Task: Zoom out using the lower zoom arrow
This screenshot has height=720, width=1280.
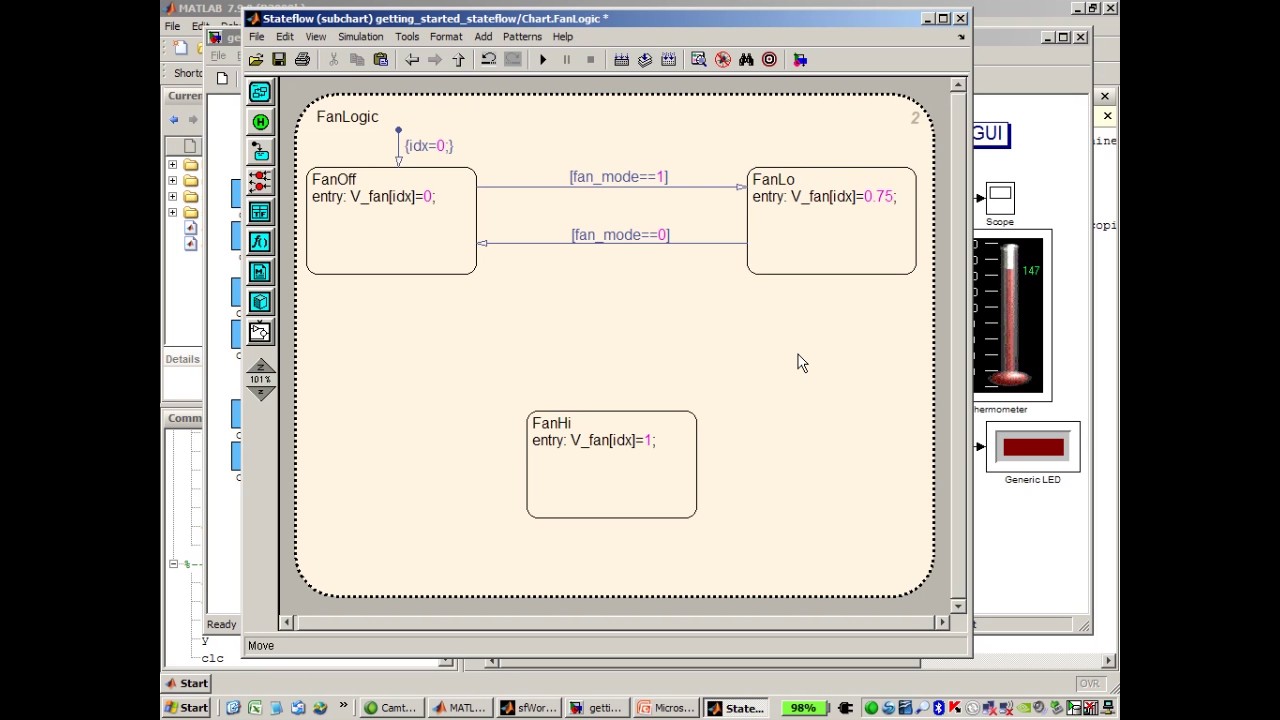Action: (x=260, y=393)
